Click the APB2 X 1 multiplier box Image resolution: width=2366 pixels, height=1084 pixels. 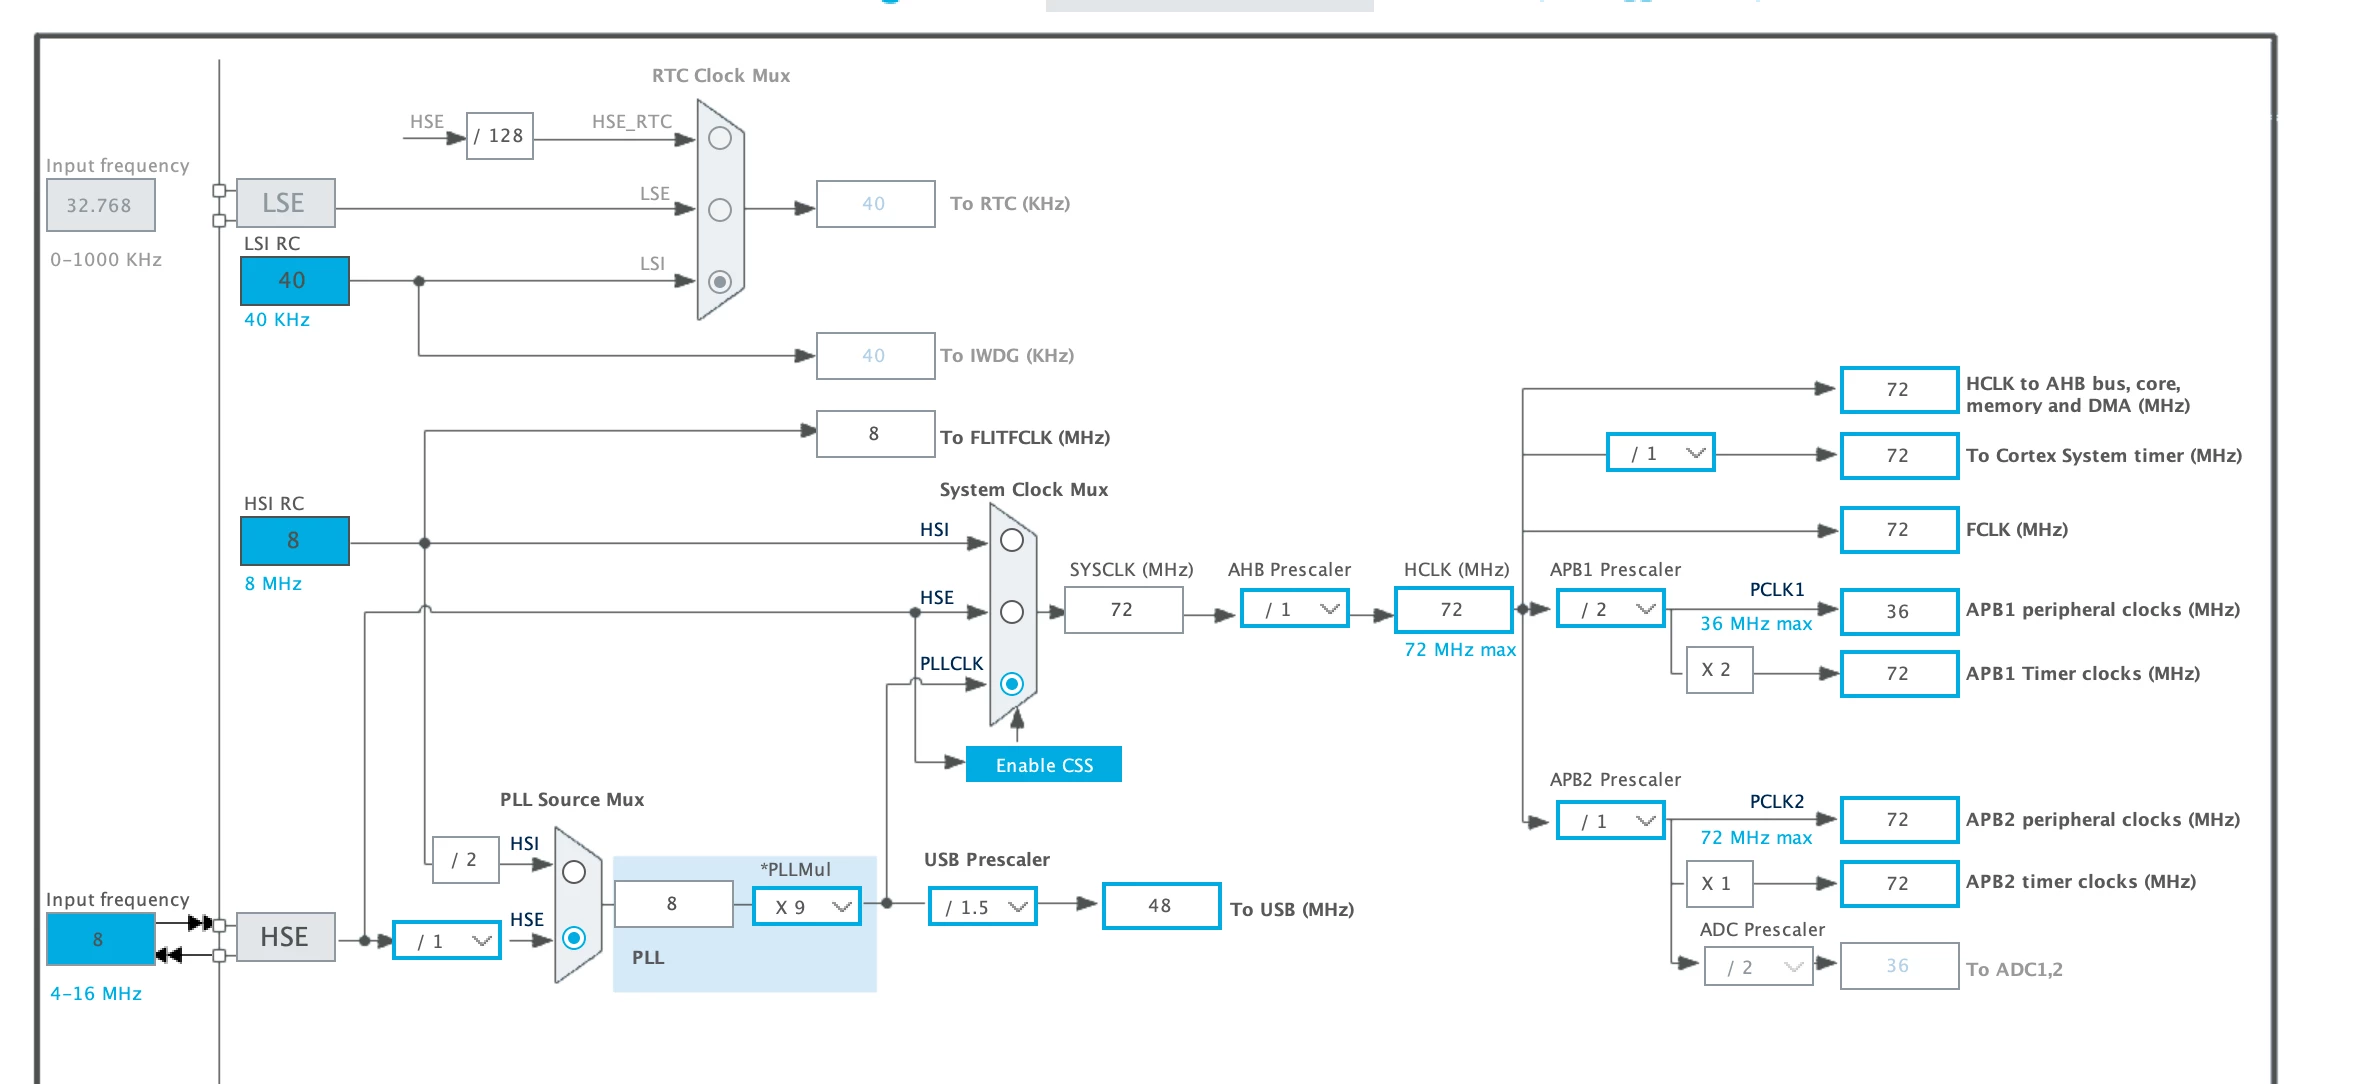pyautogui.click(x=1719, y=883)
